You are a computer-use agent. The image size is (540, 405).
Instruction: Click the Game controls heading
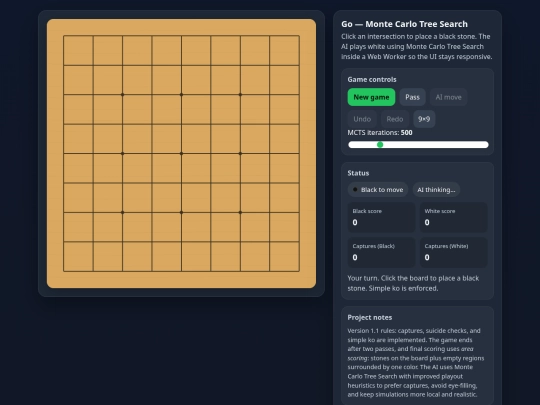(372, 80)
